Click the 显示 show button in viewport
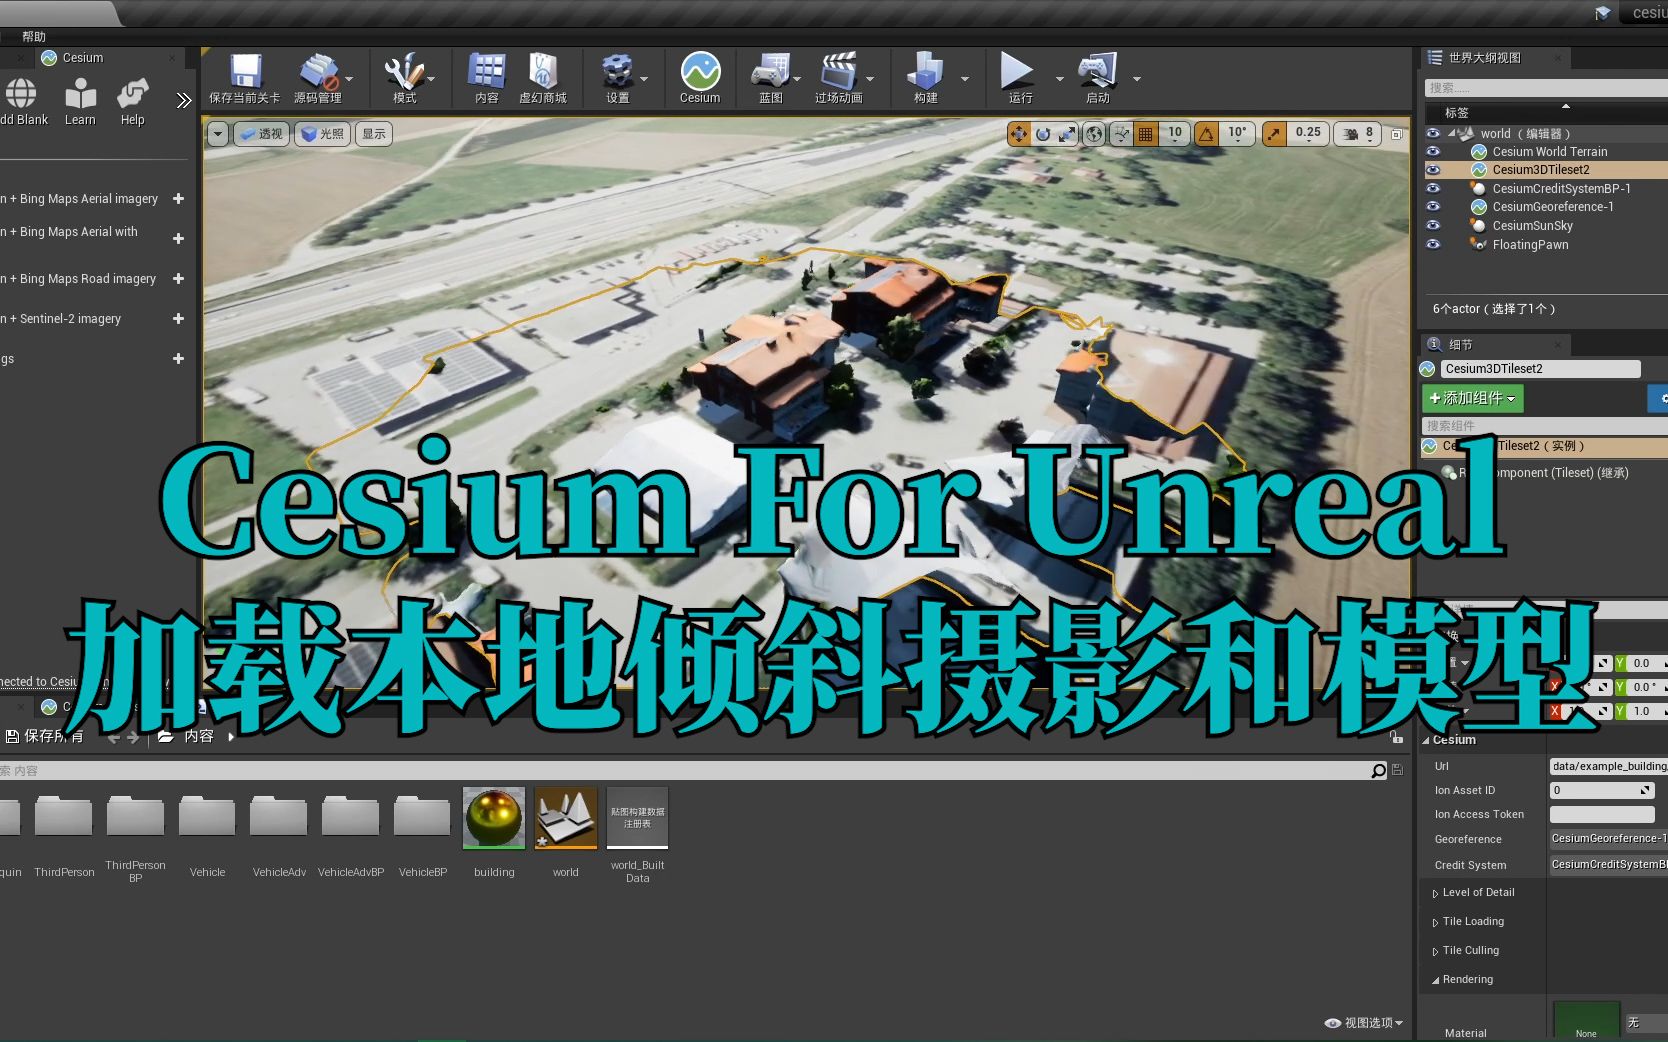 click(x=374, y=134)
